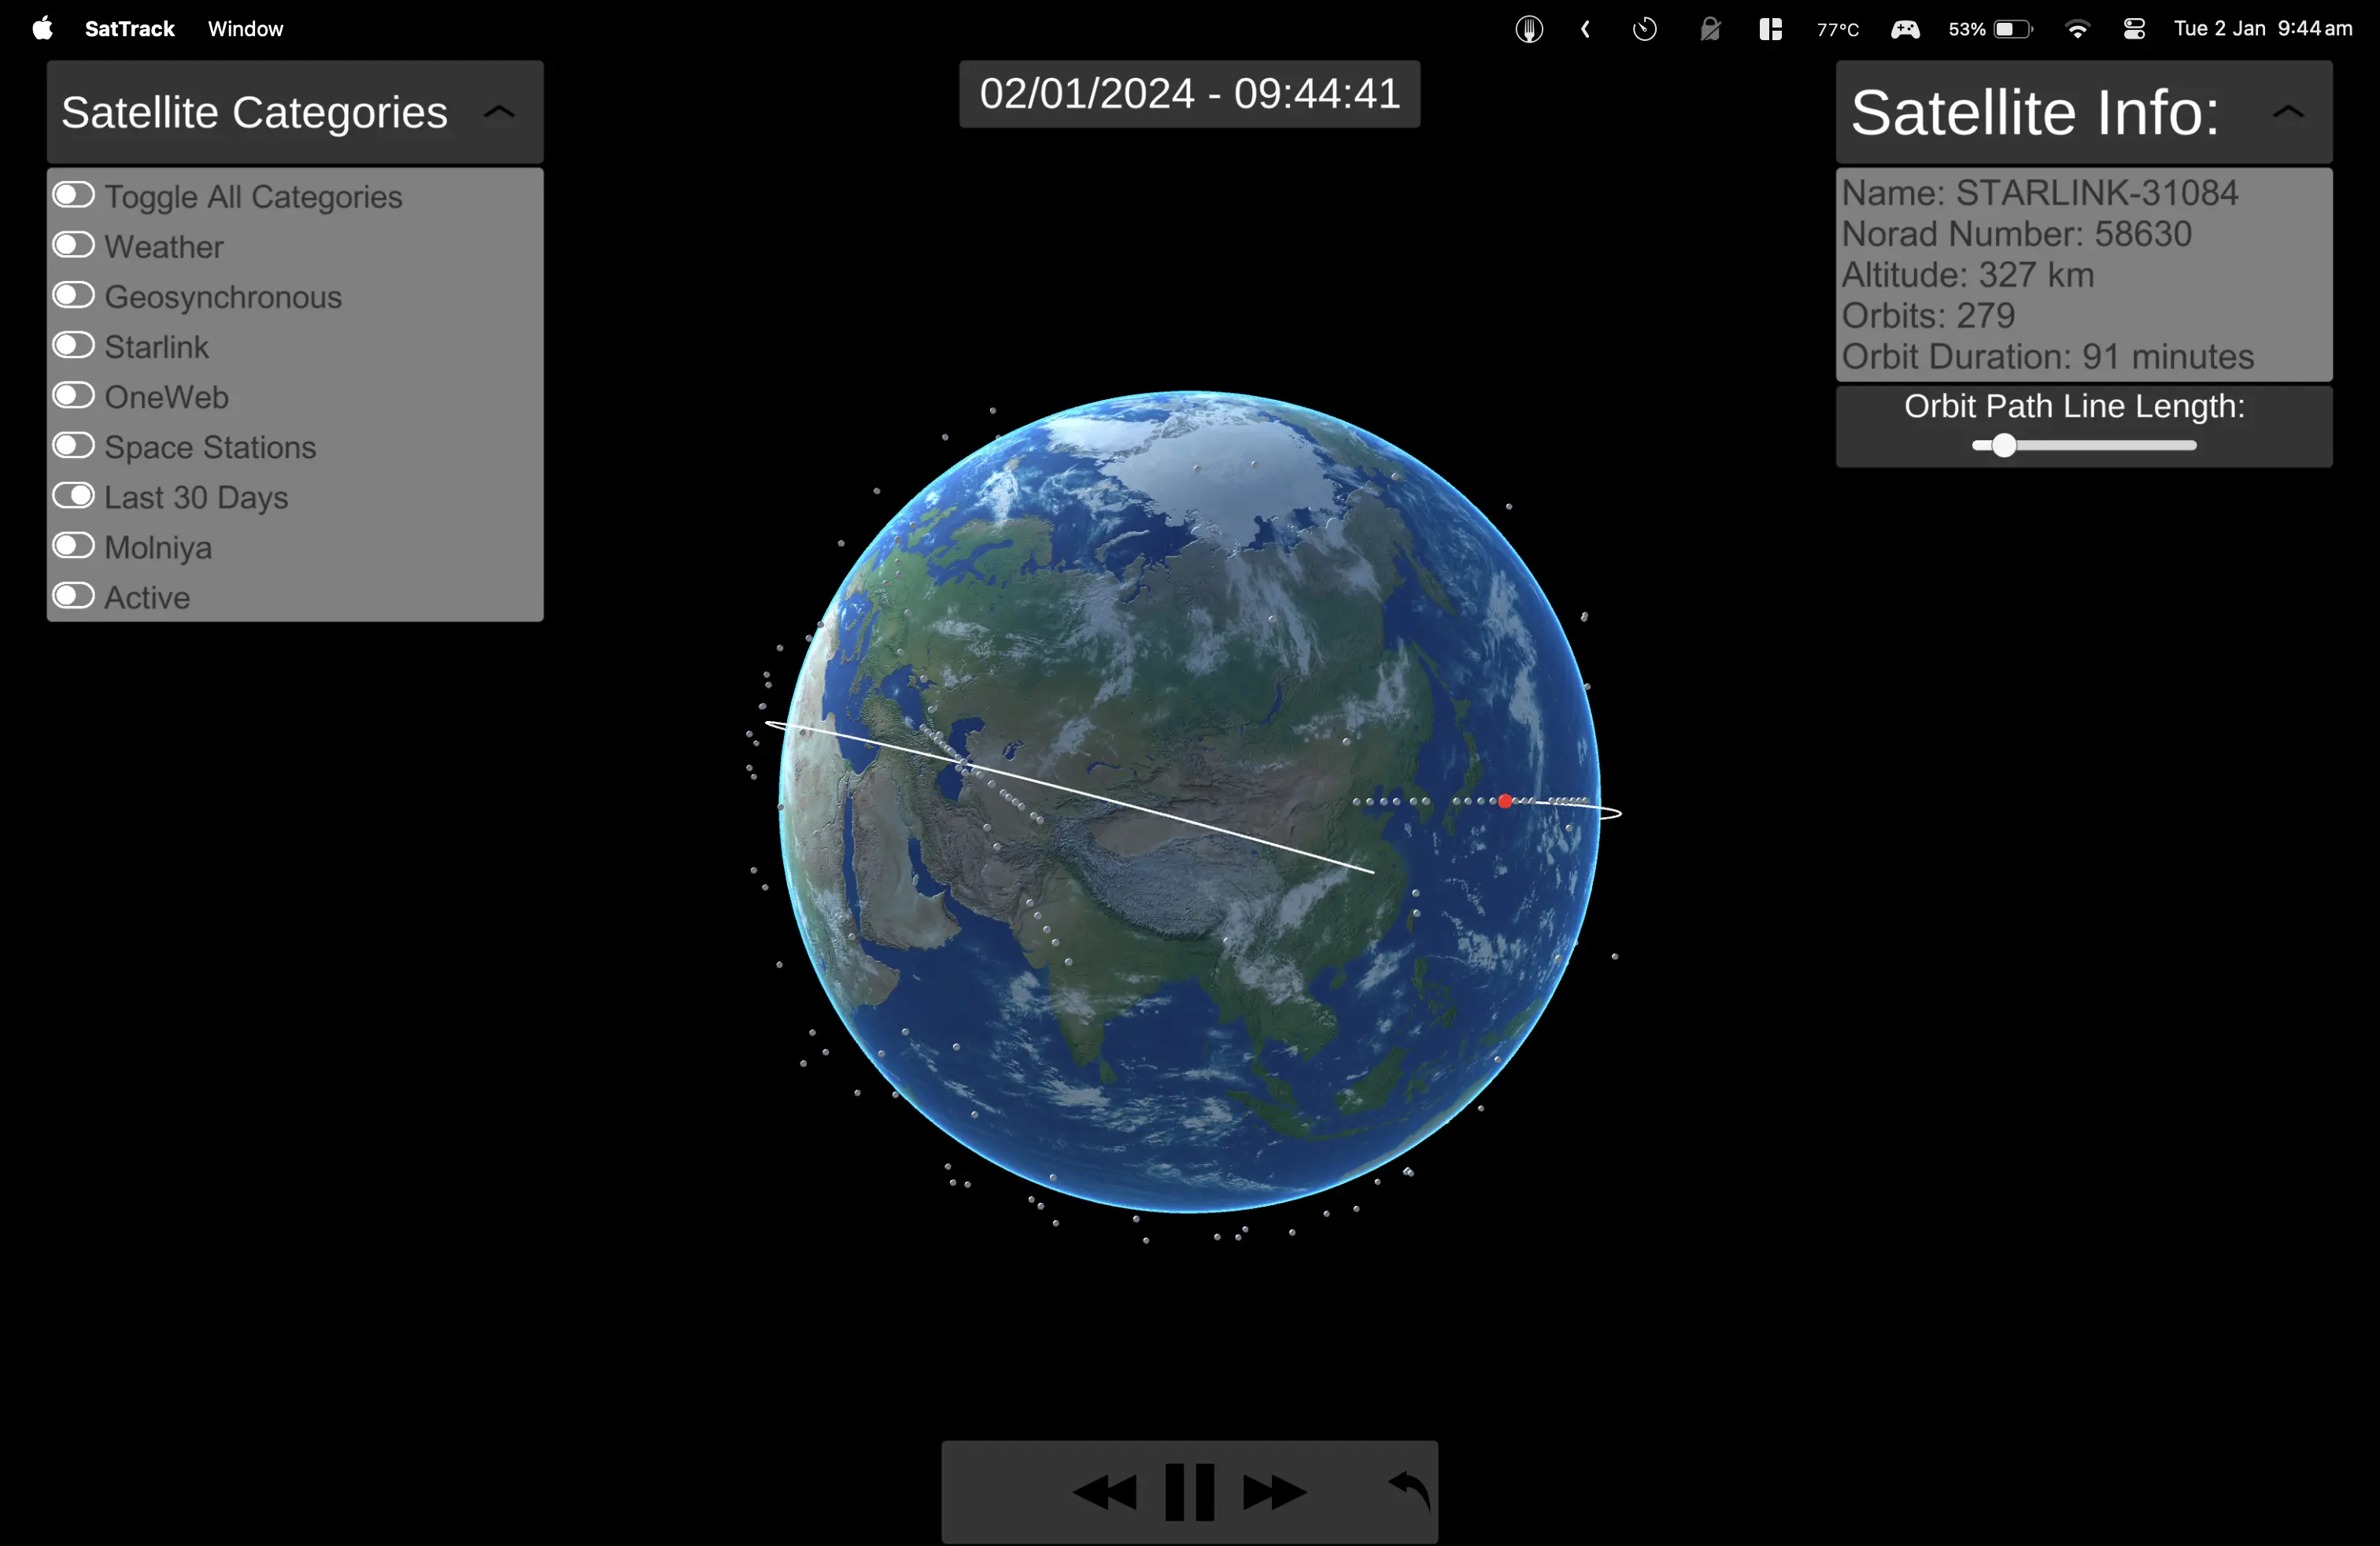Toggle the Space Stations category
The width and height of the screenshot is (2380, 1546).
[75, 446]
